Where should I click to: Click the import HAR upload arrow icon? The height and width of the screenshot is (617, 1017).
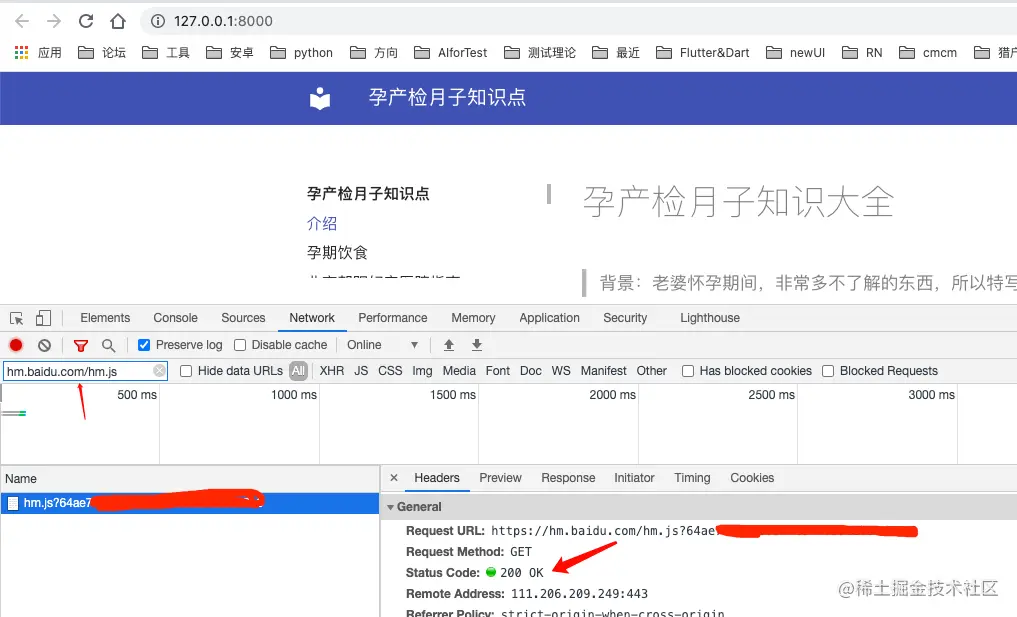pyautogui.click(x=449, y=345)
